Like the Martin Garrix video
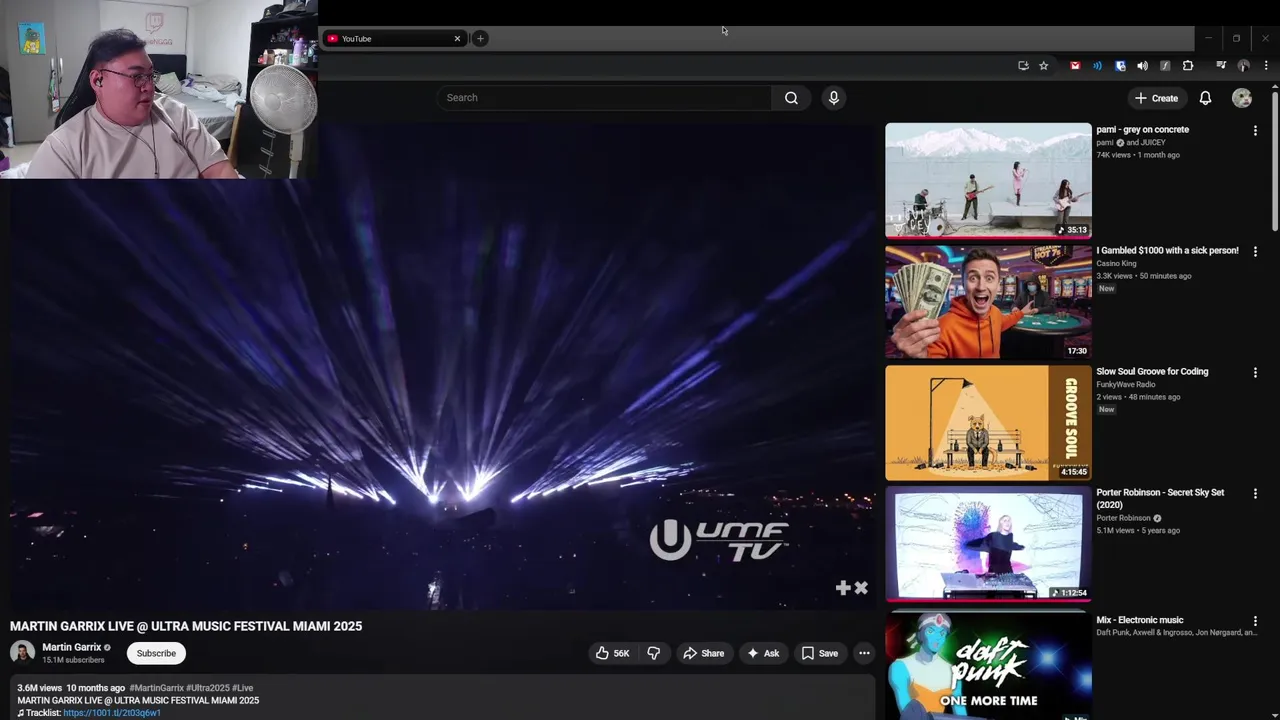Viewport: 1280px width, 720px height. pos(612,653)
